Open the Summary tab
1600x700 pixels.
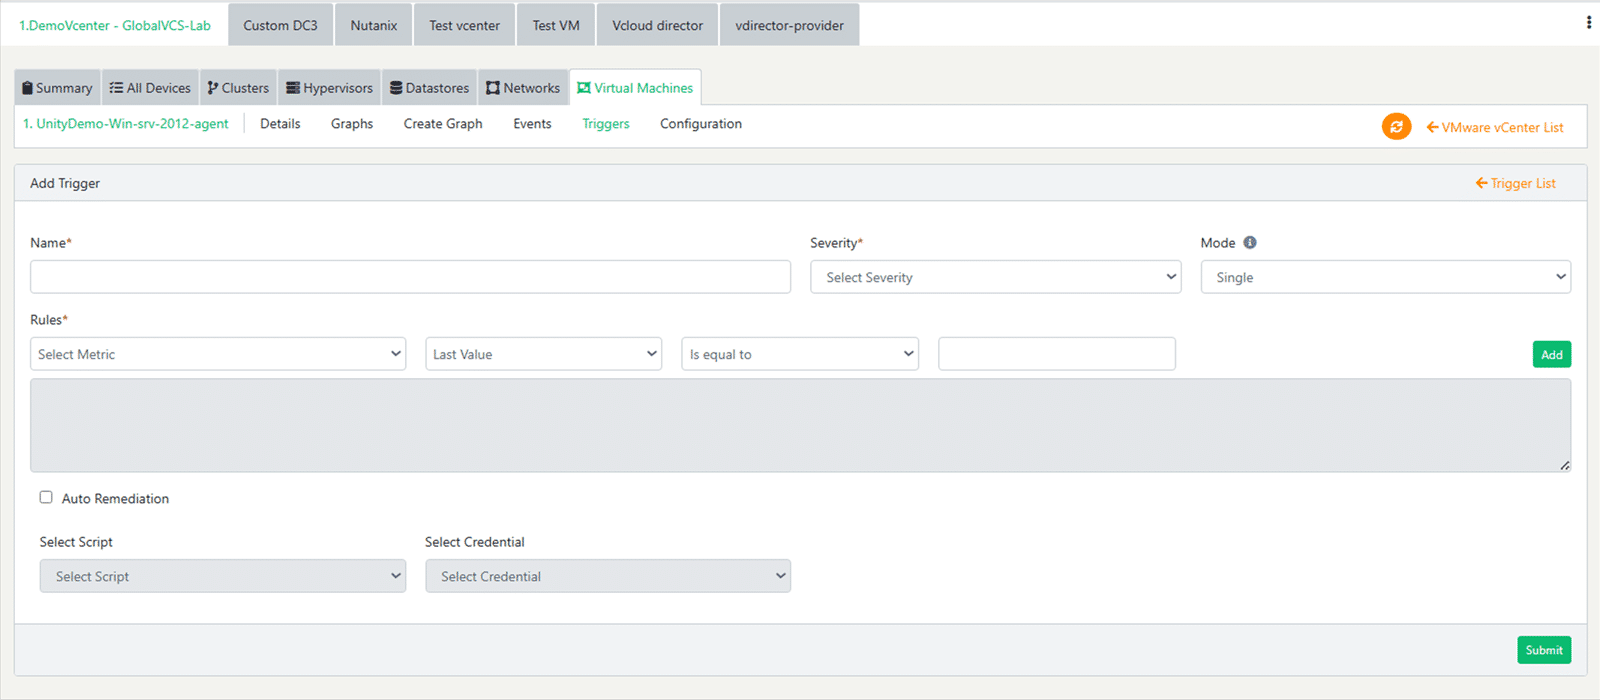(57, 88)
